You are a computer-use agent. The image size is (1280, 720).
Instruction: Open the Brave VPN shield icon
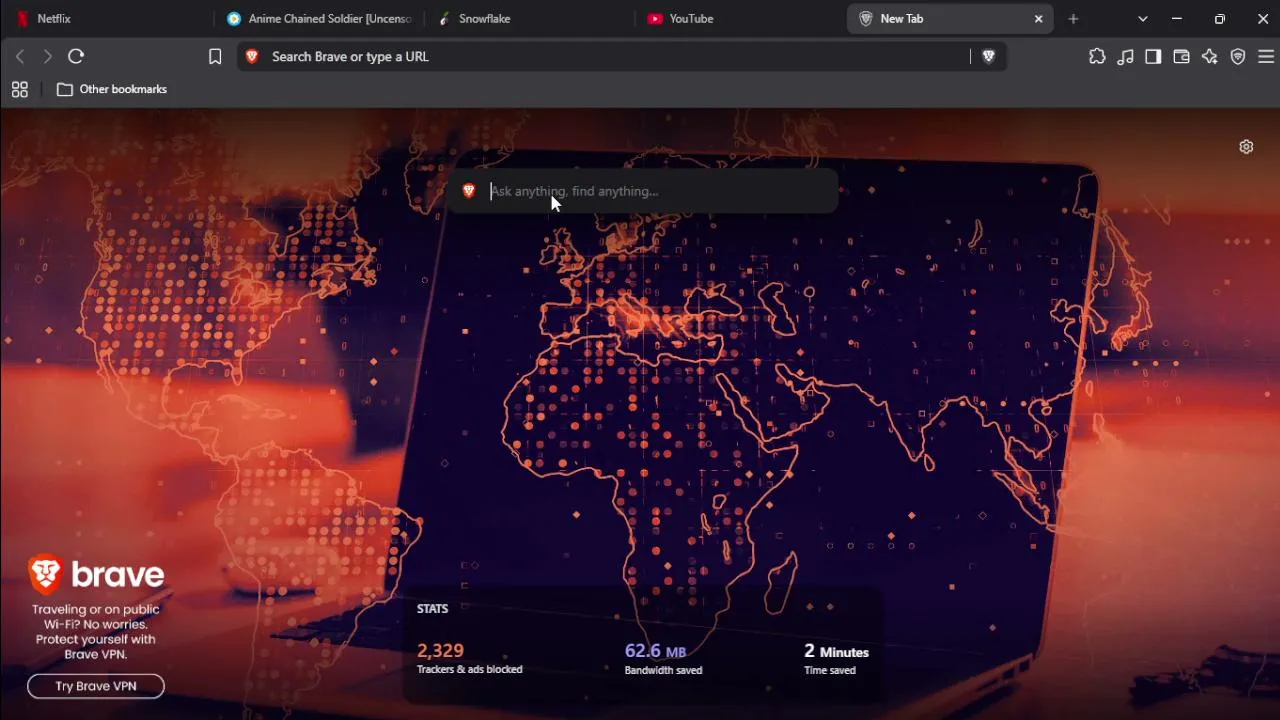click(1238, 57)
